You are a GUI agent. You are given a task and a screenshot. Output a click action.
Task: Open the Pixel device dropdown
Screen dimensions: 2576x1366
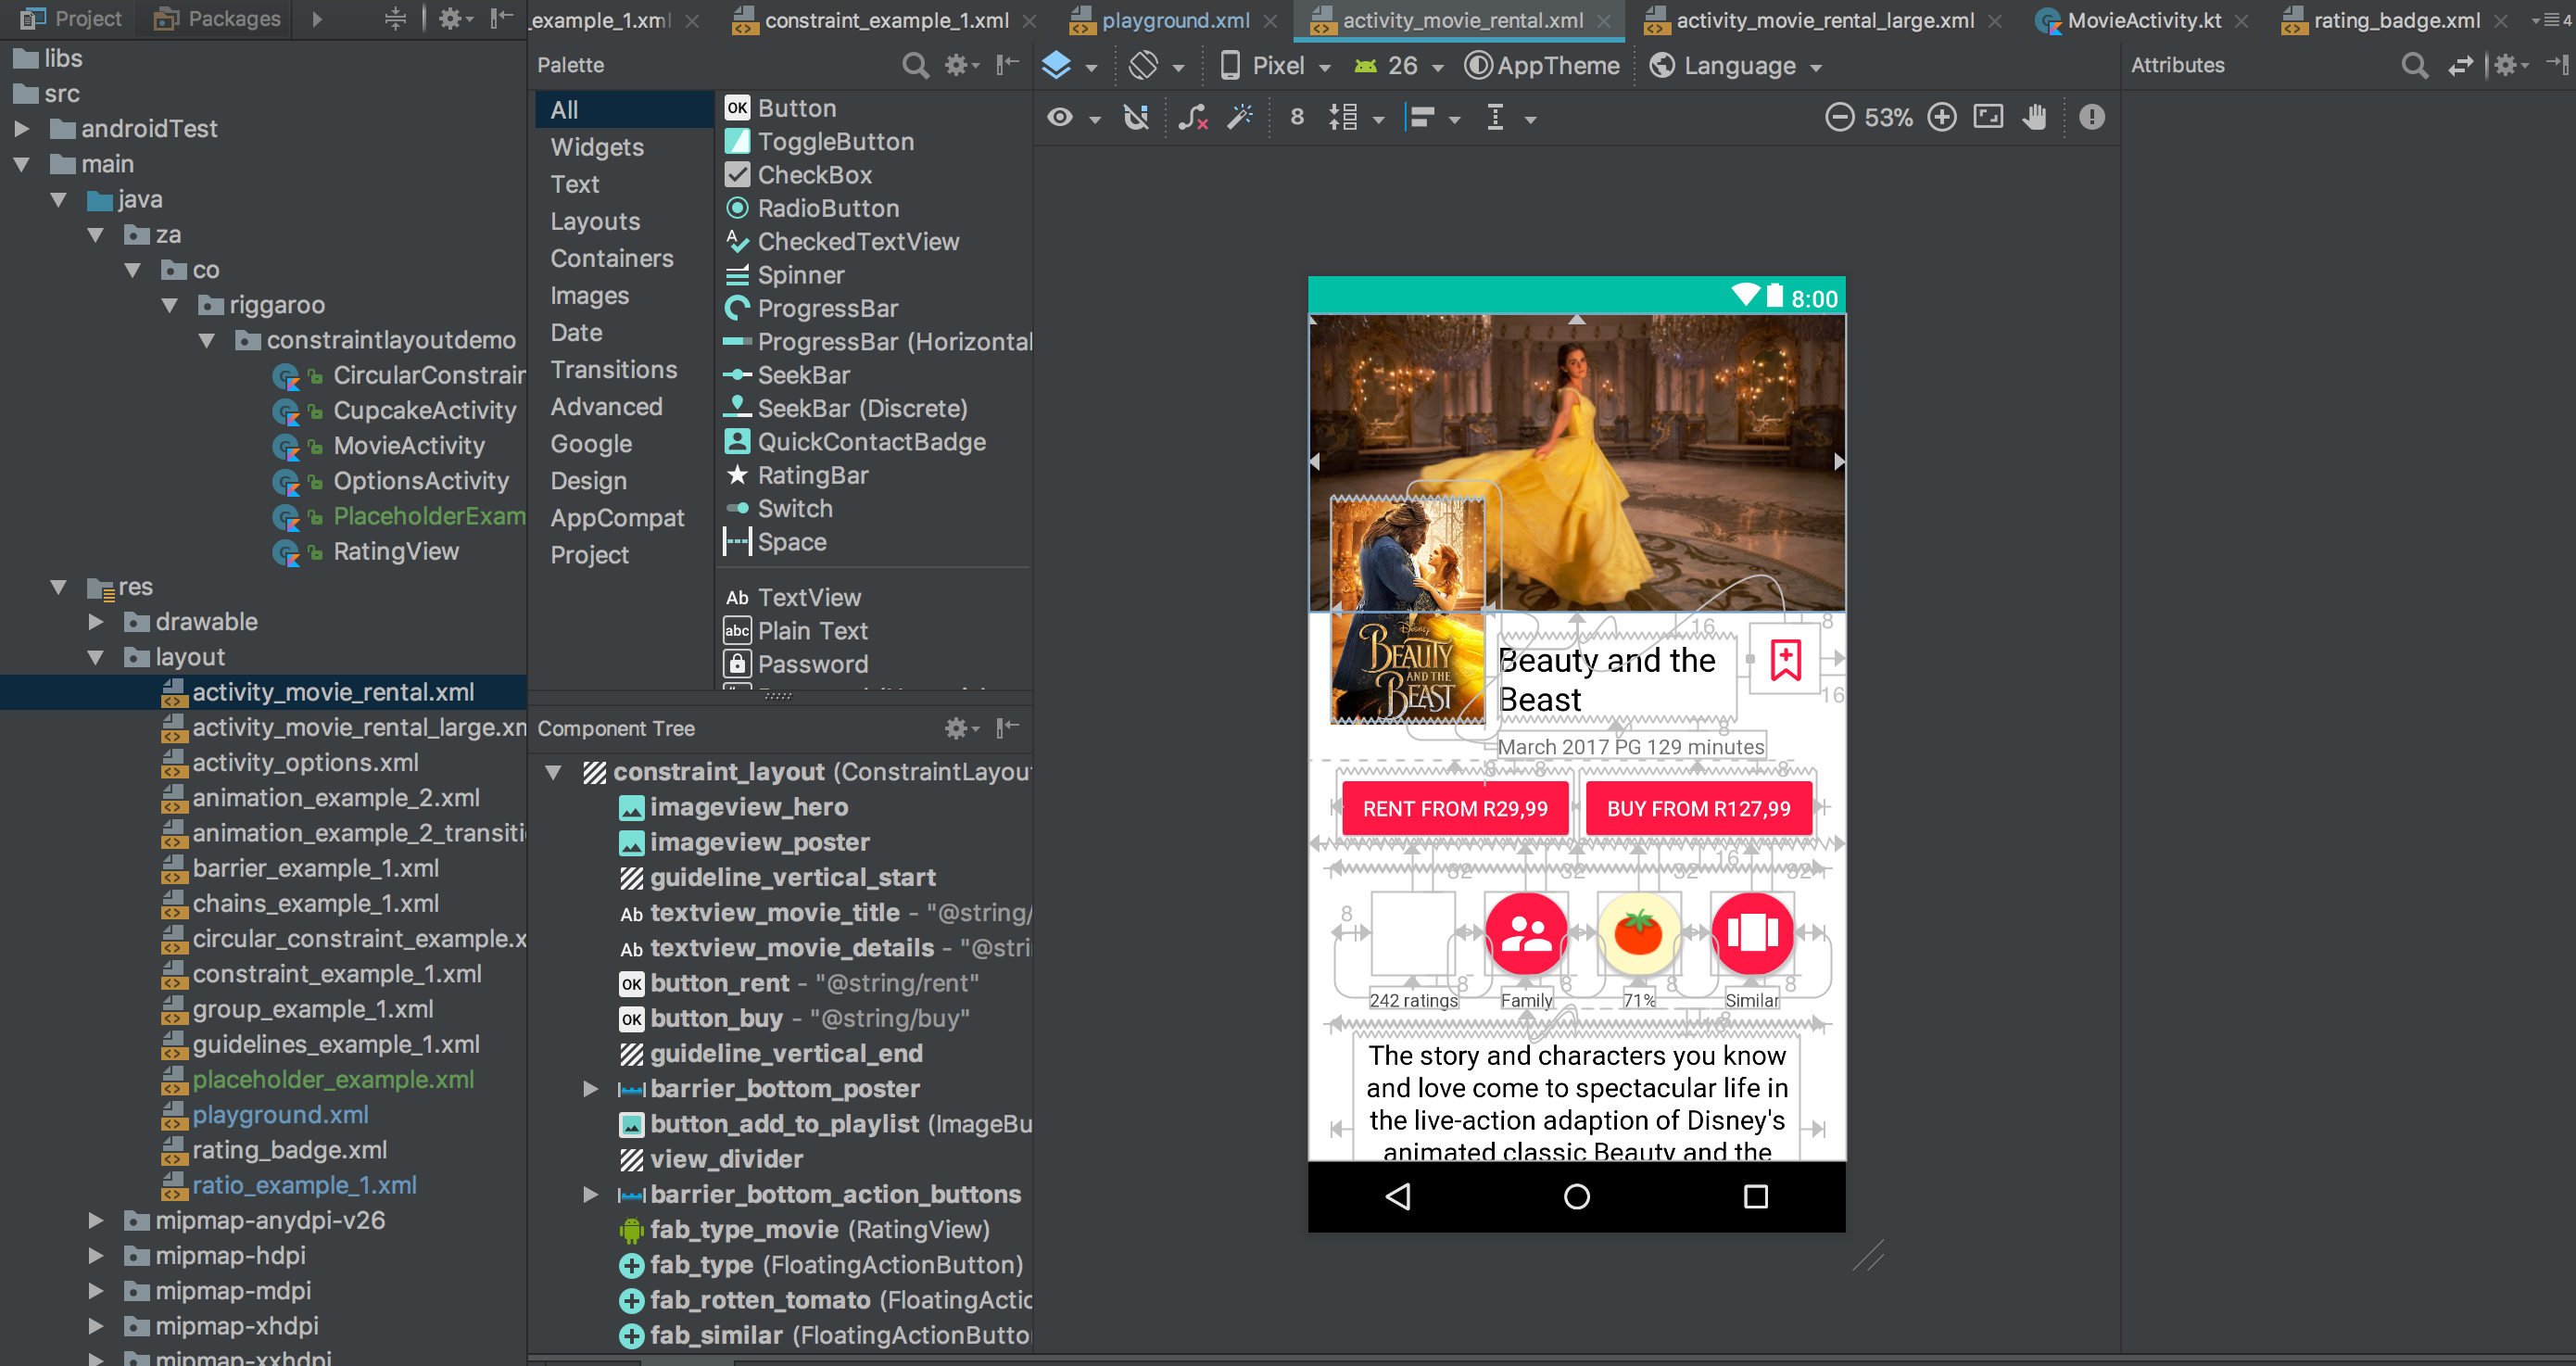click(x=1275, y=66)
